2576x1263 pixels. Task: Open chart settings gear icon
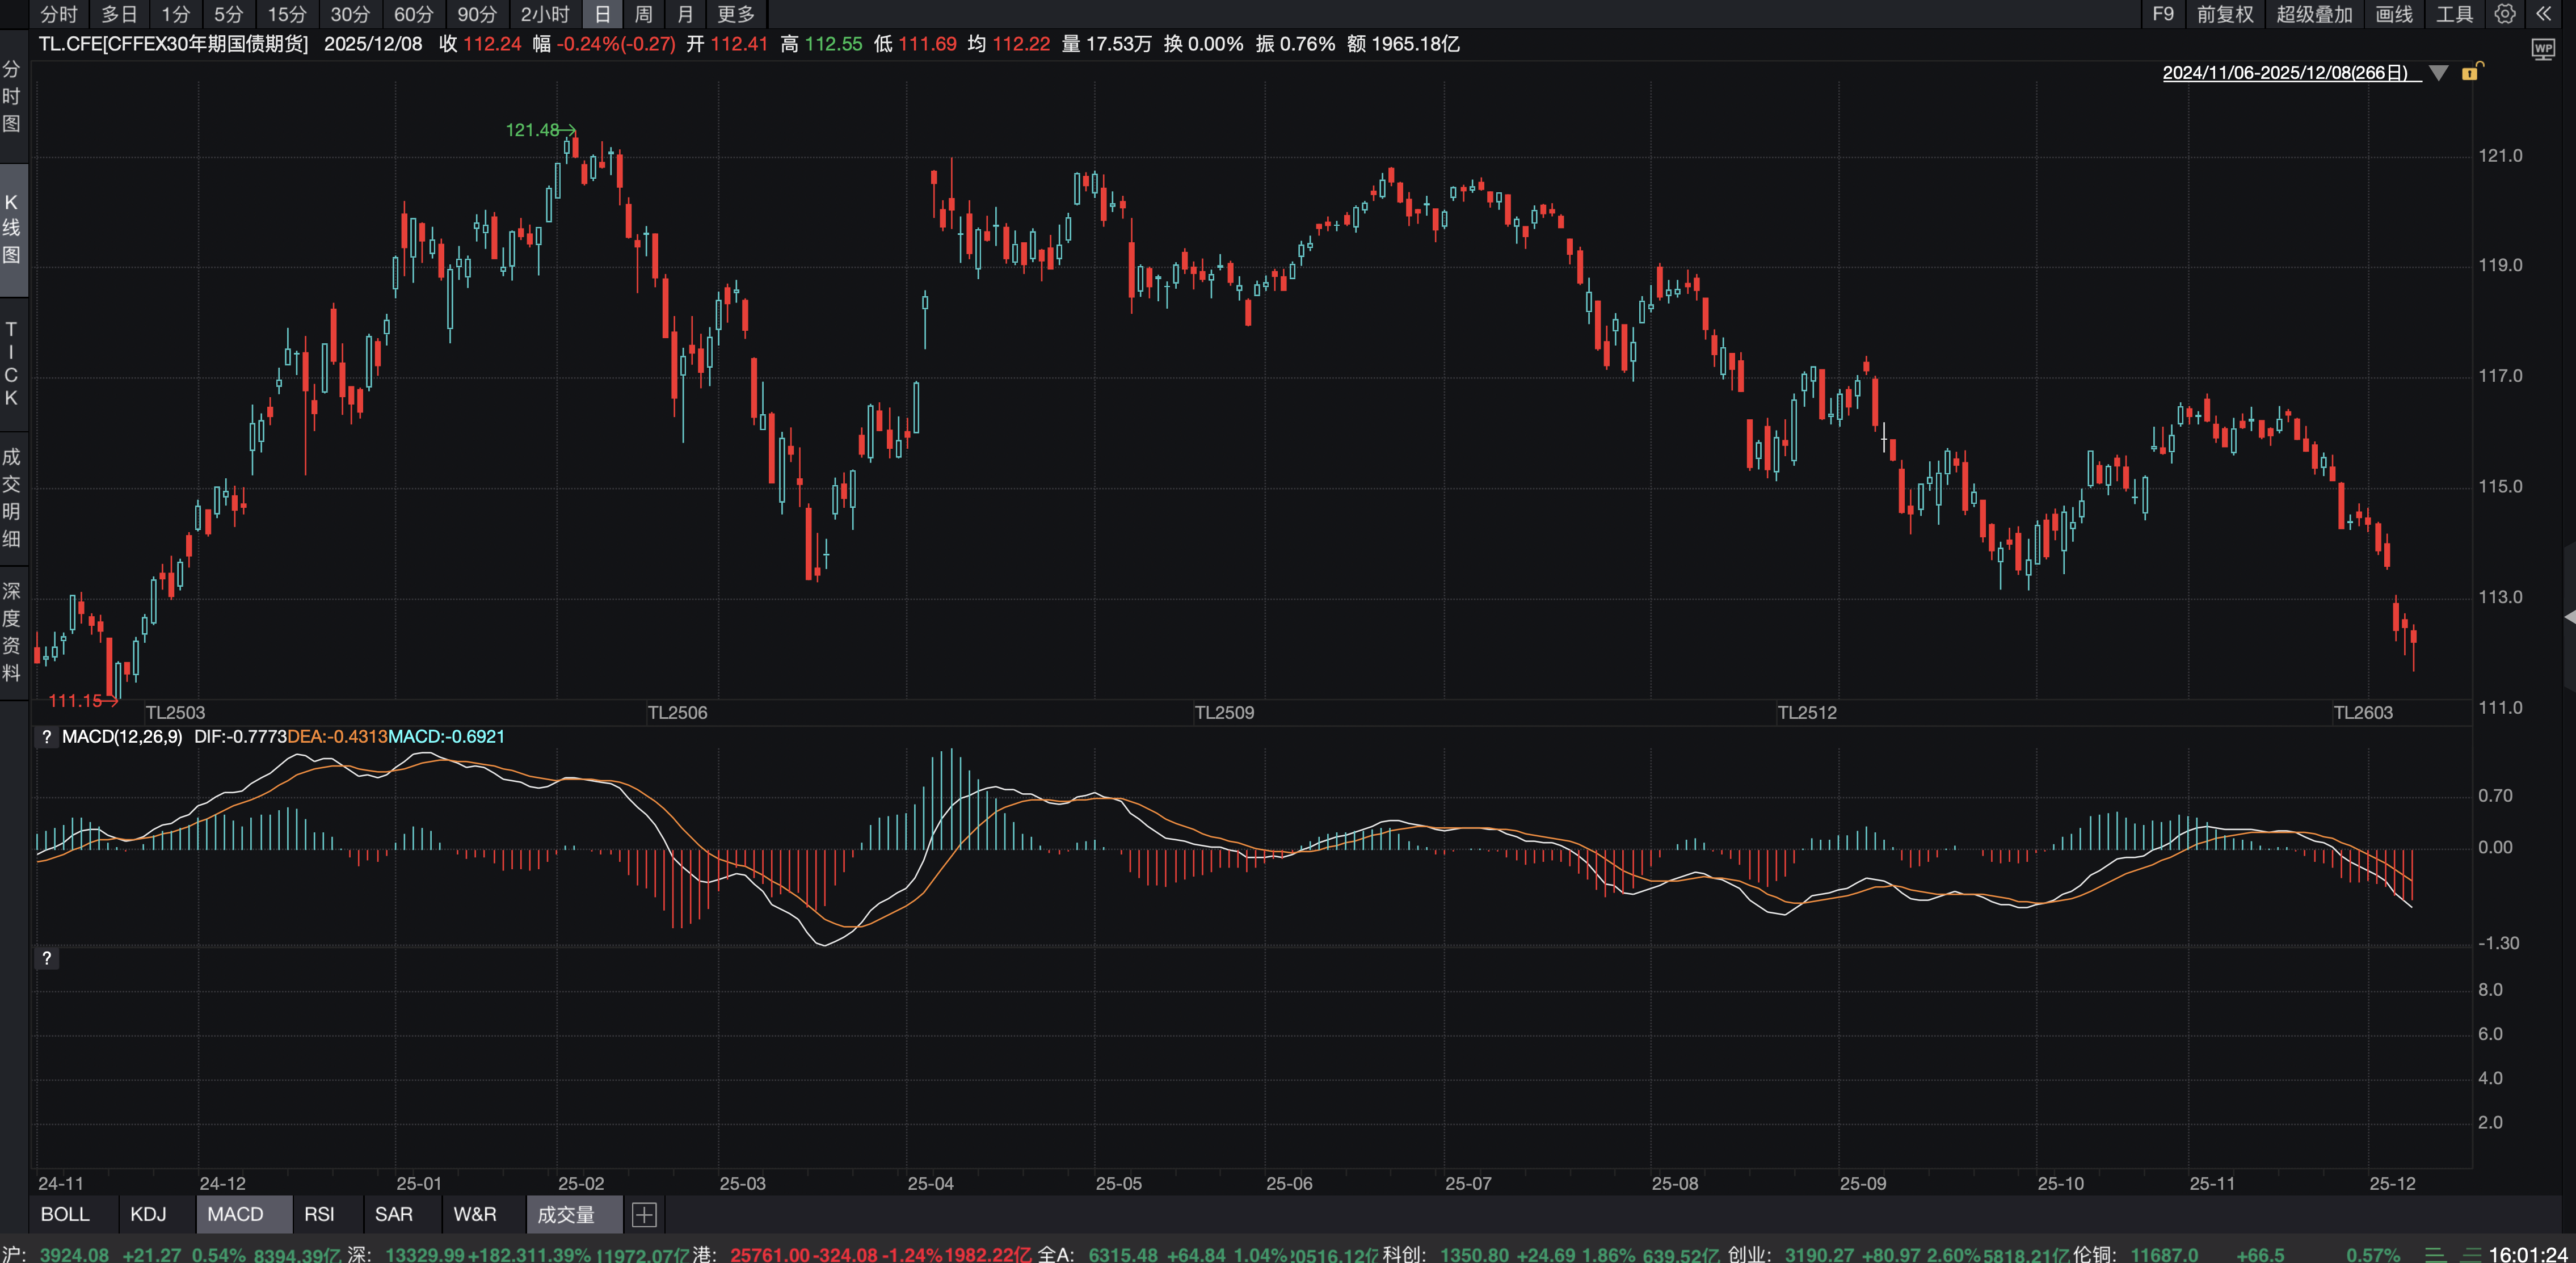coord(2504,14)
